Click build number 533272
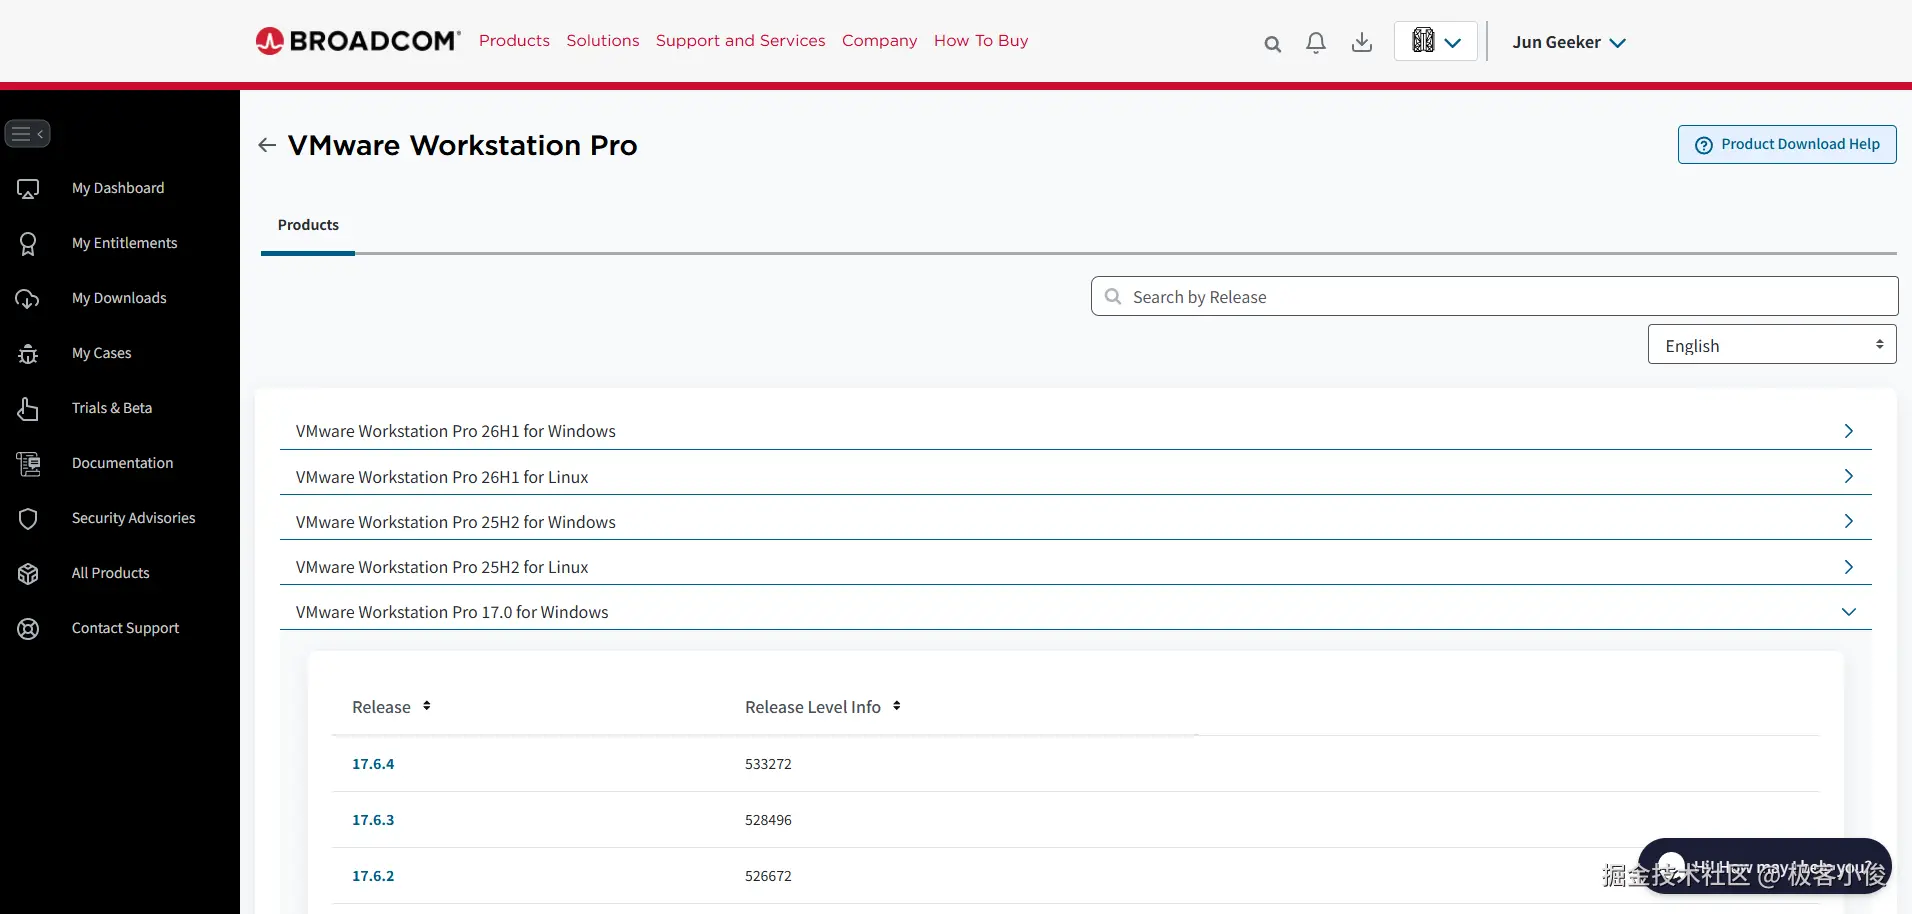 (x=768, y=764)
